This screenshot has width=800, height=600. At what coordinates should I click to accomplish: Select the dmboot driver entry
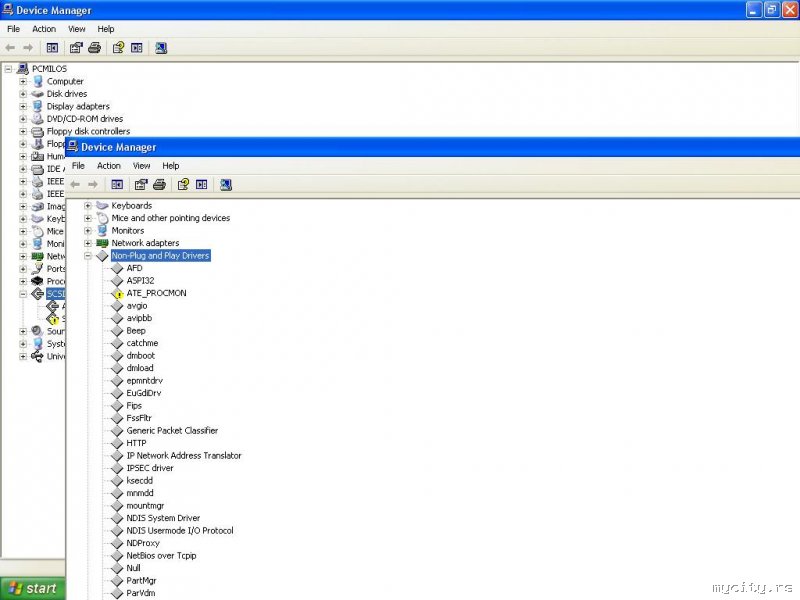click(x=140, y=356)
